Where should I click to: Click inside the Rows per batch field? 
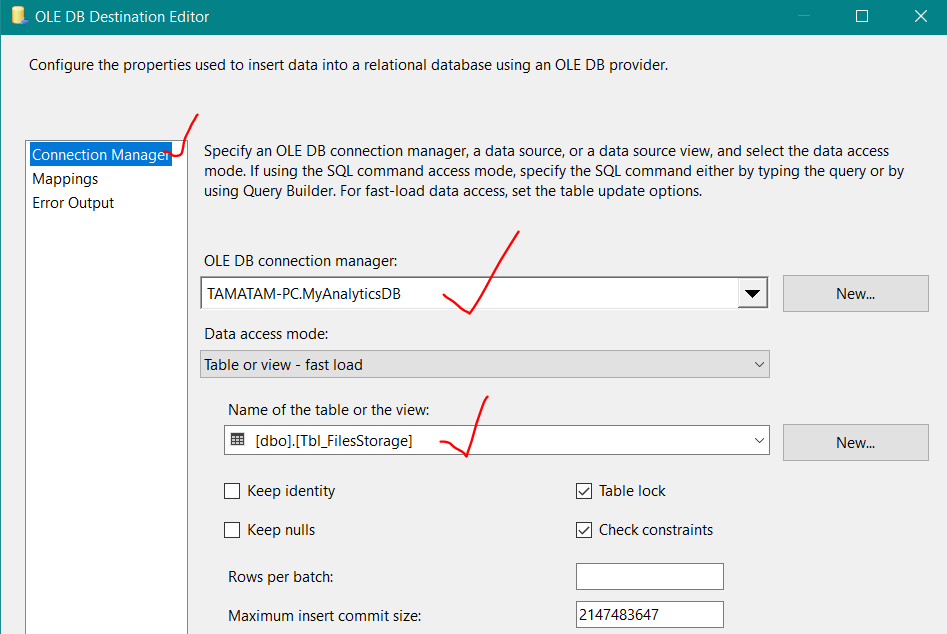[649, 576]
